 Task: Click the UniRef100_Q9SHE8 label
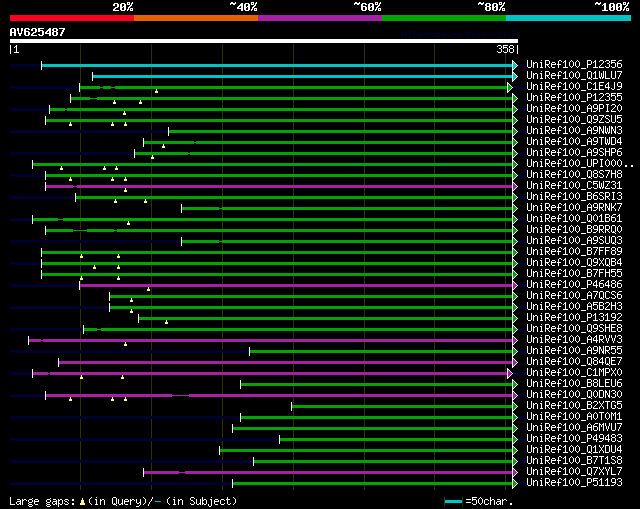point(574,329)
